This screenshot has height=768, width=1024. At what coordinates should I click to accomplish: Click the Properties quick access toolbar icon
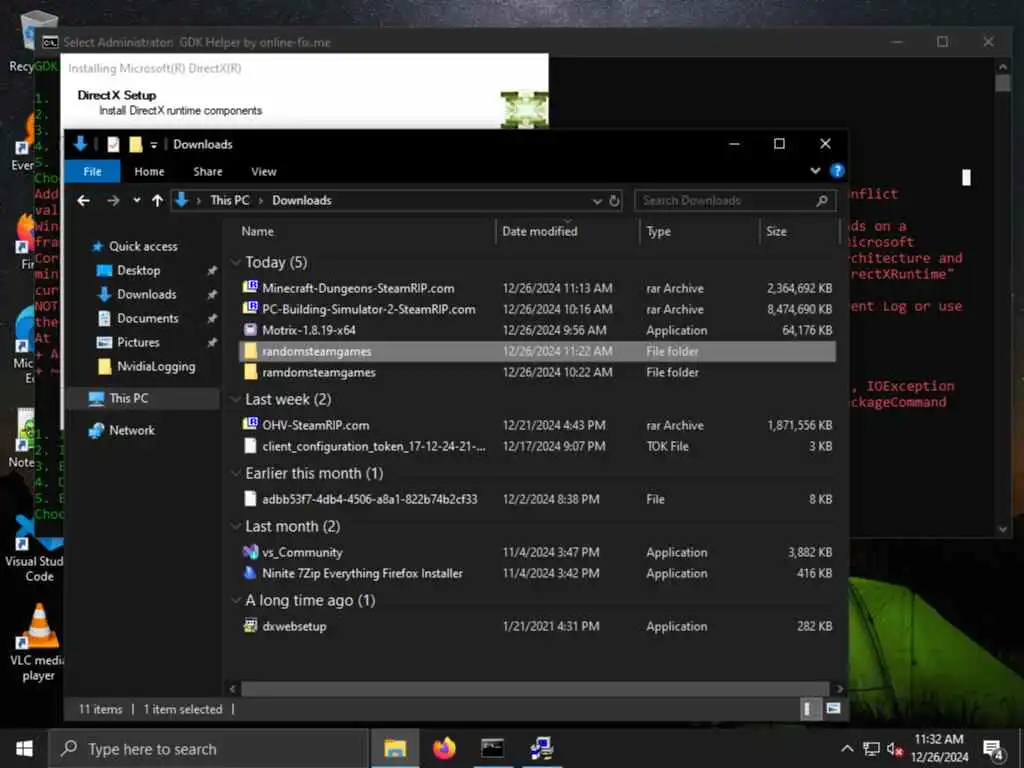point(113,144)
